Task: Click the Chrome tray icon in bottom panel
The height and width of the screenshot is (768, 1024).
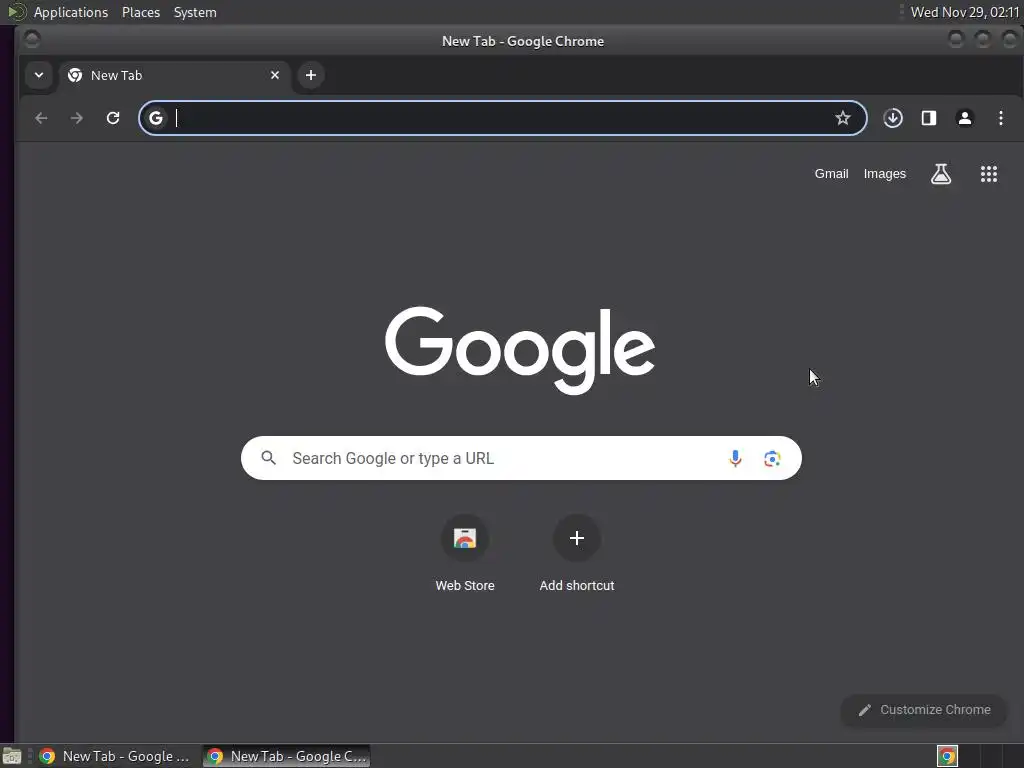Action: (x=947, y=756)
